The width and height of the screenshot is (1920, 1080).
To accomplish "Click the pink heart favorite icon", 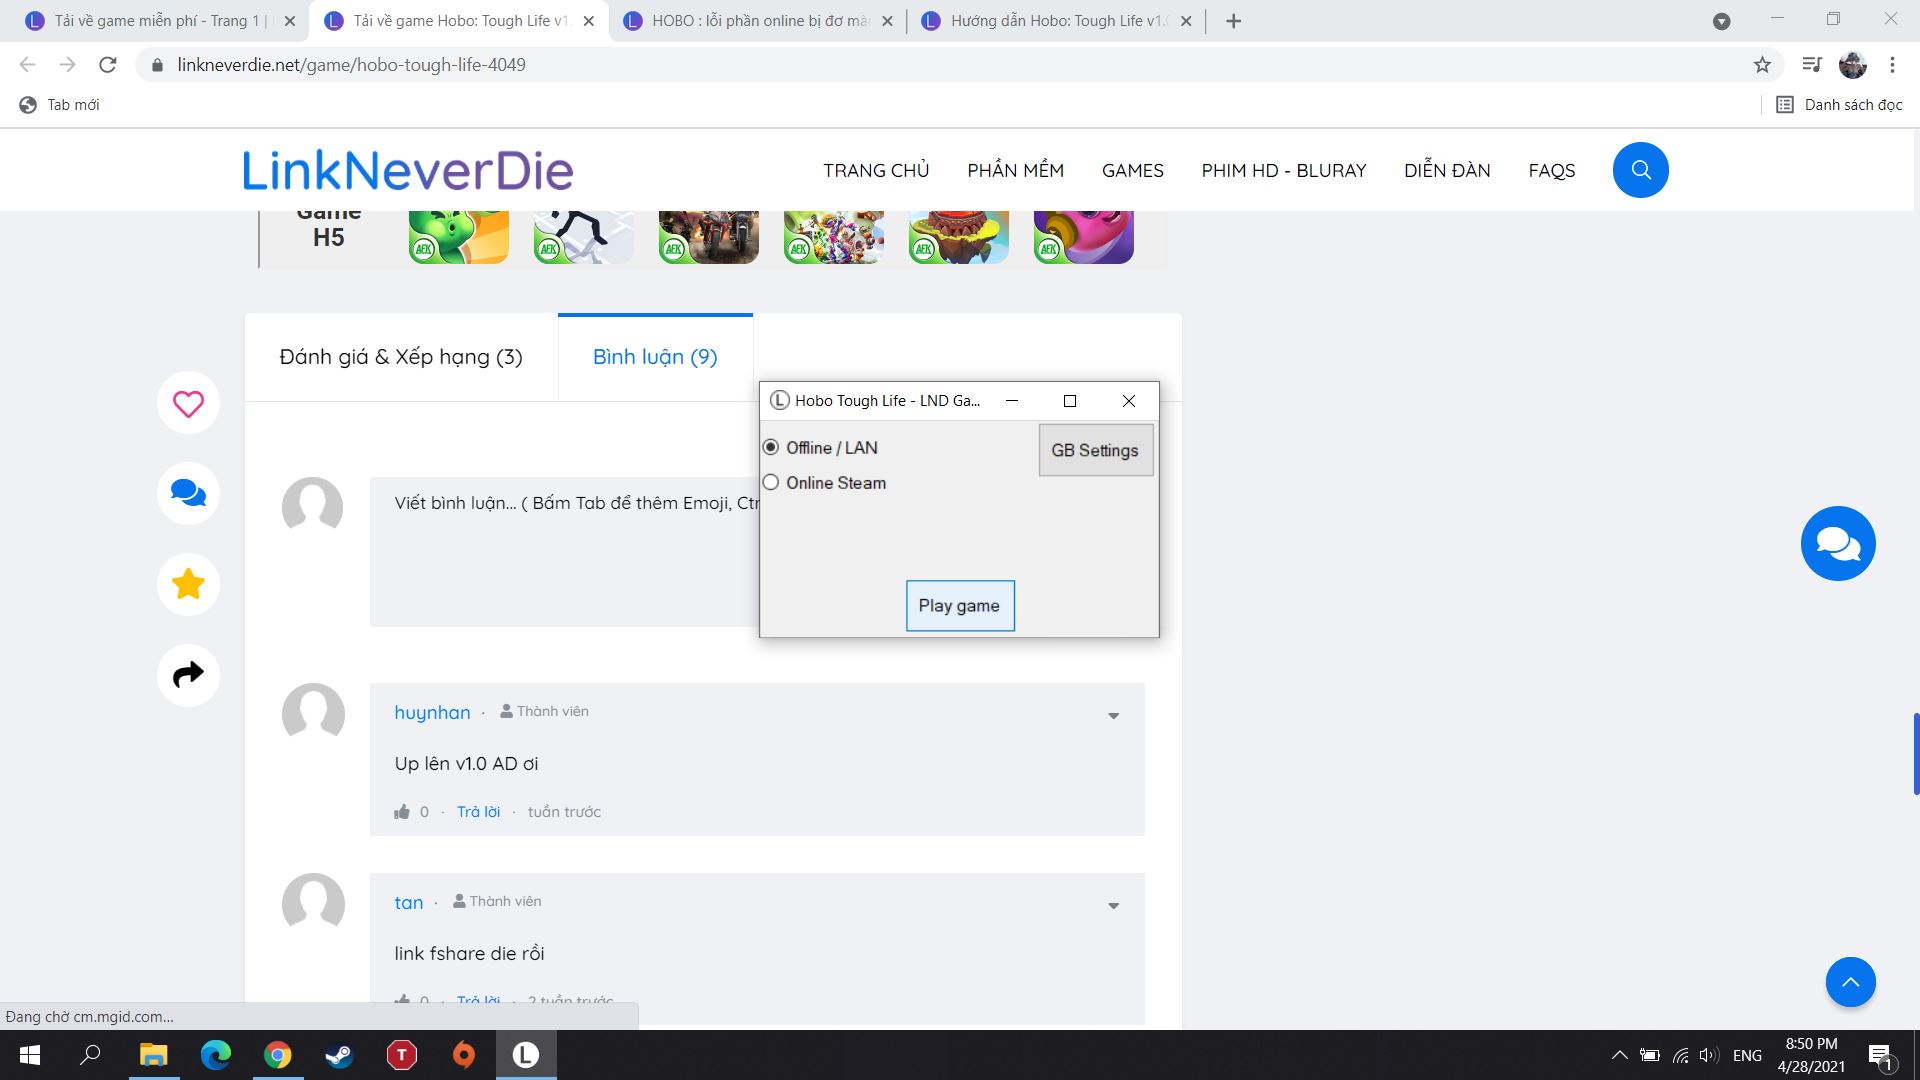I will click(x=188, y=403).
